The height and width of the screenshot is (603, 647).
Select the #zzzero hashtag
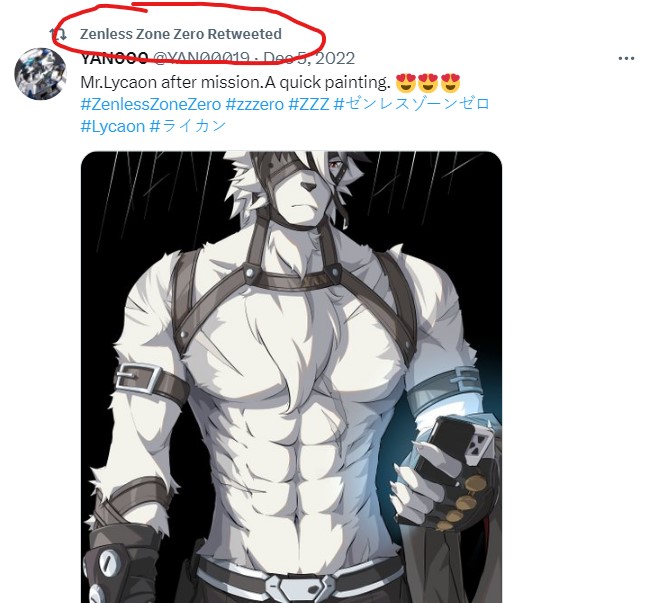pyautogui.click(x=255, y=104)
